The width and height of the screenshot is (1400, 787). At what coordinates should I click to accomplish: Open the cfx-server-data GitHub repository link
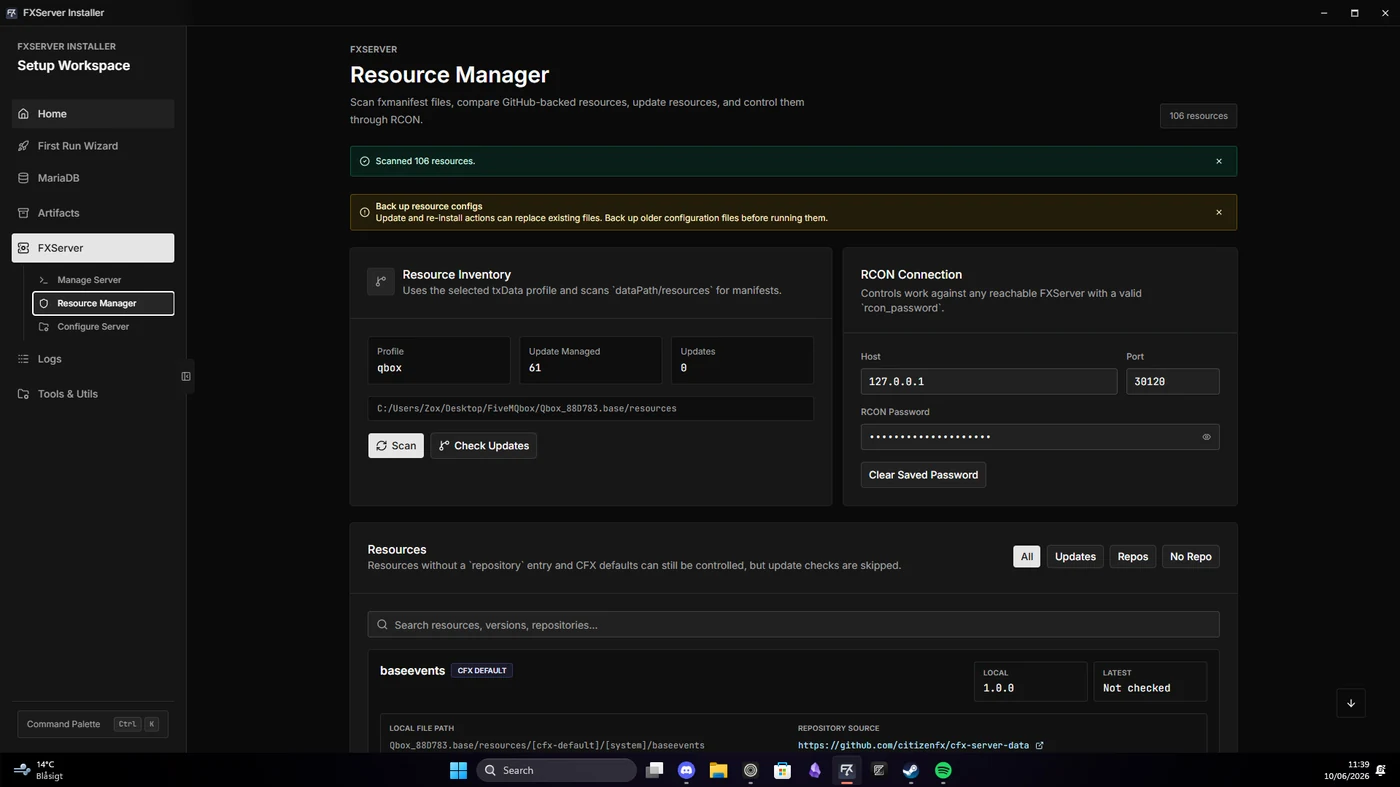pos(913,745)
